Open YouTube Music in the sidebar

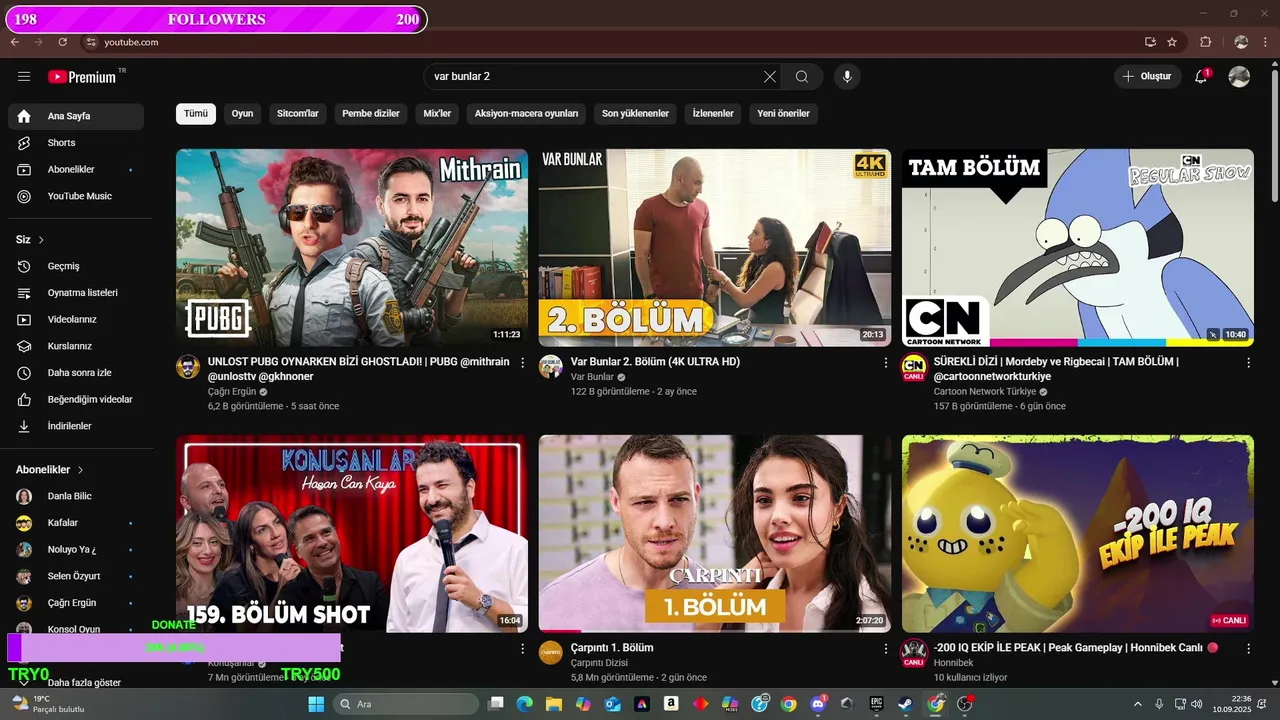[76, 196]
